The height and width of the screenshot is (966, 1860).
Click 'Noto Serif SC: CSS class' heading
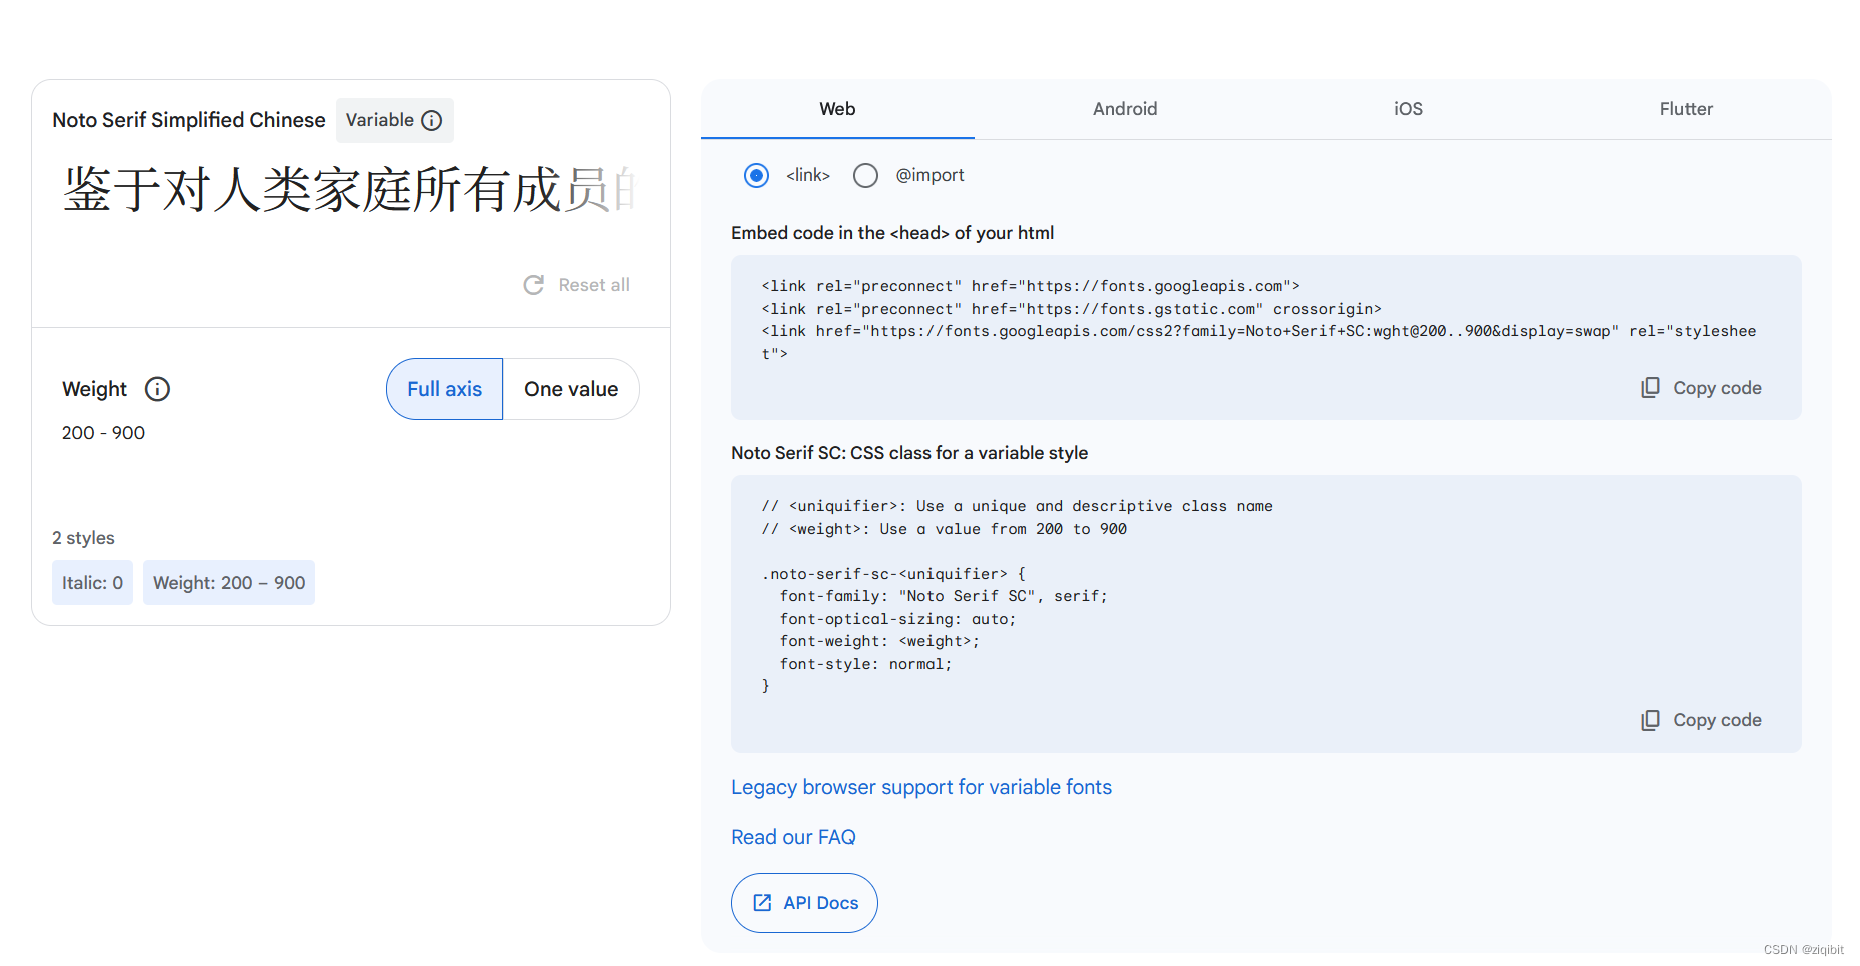909,453
